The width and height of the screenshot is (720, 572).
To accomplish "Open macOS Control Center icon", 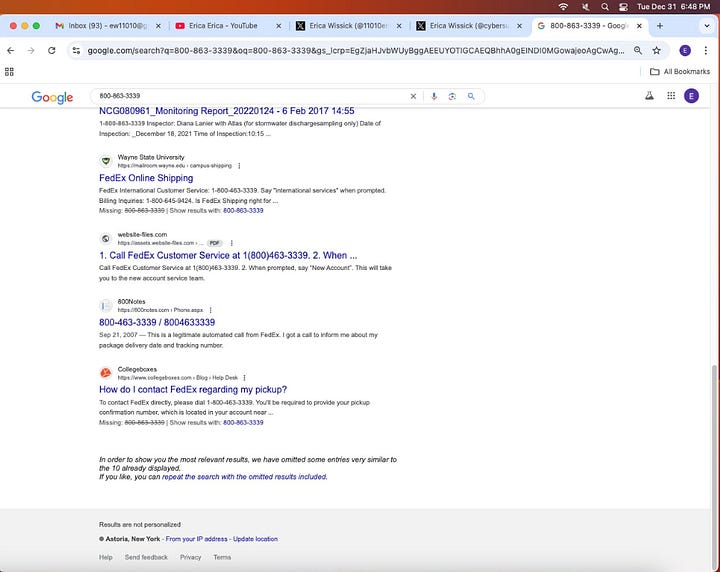I will point(624,6).
